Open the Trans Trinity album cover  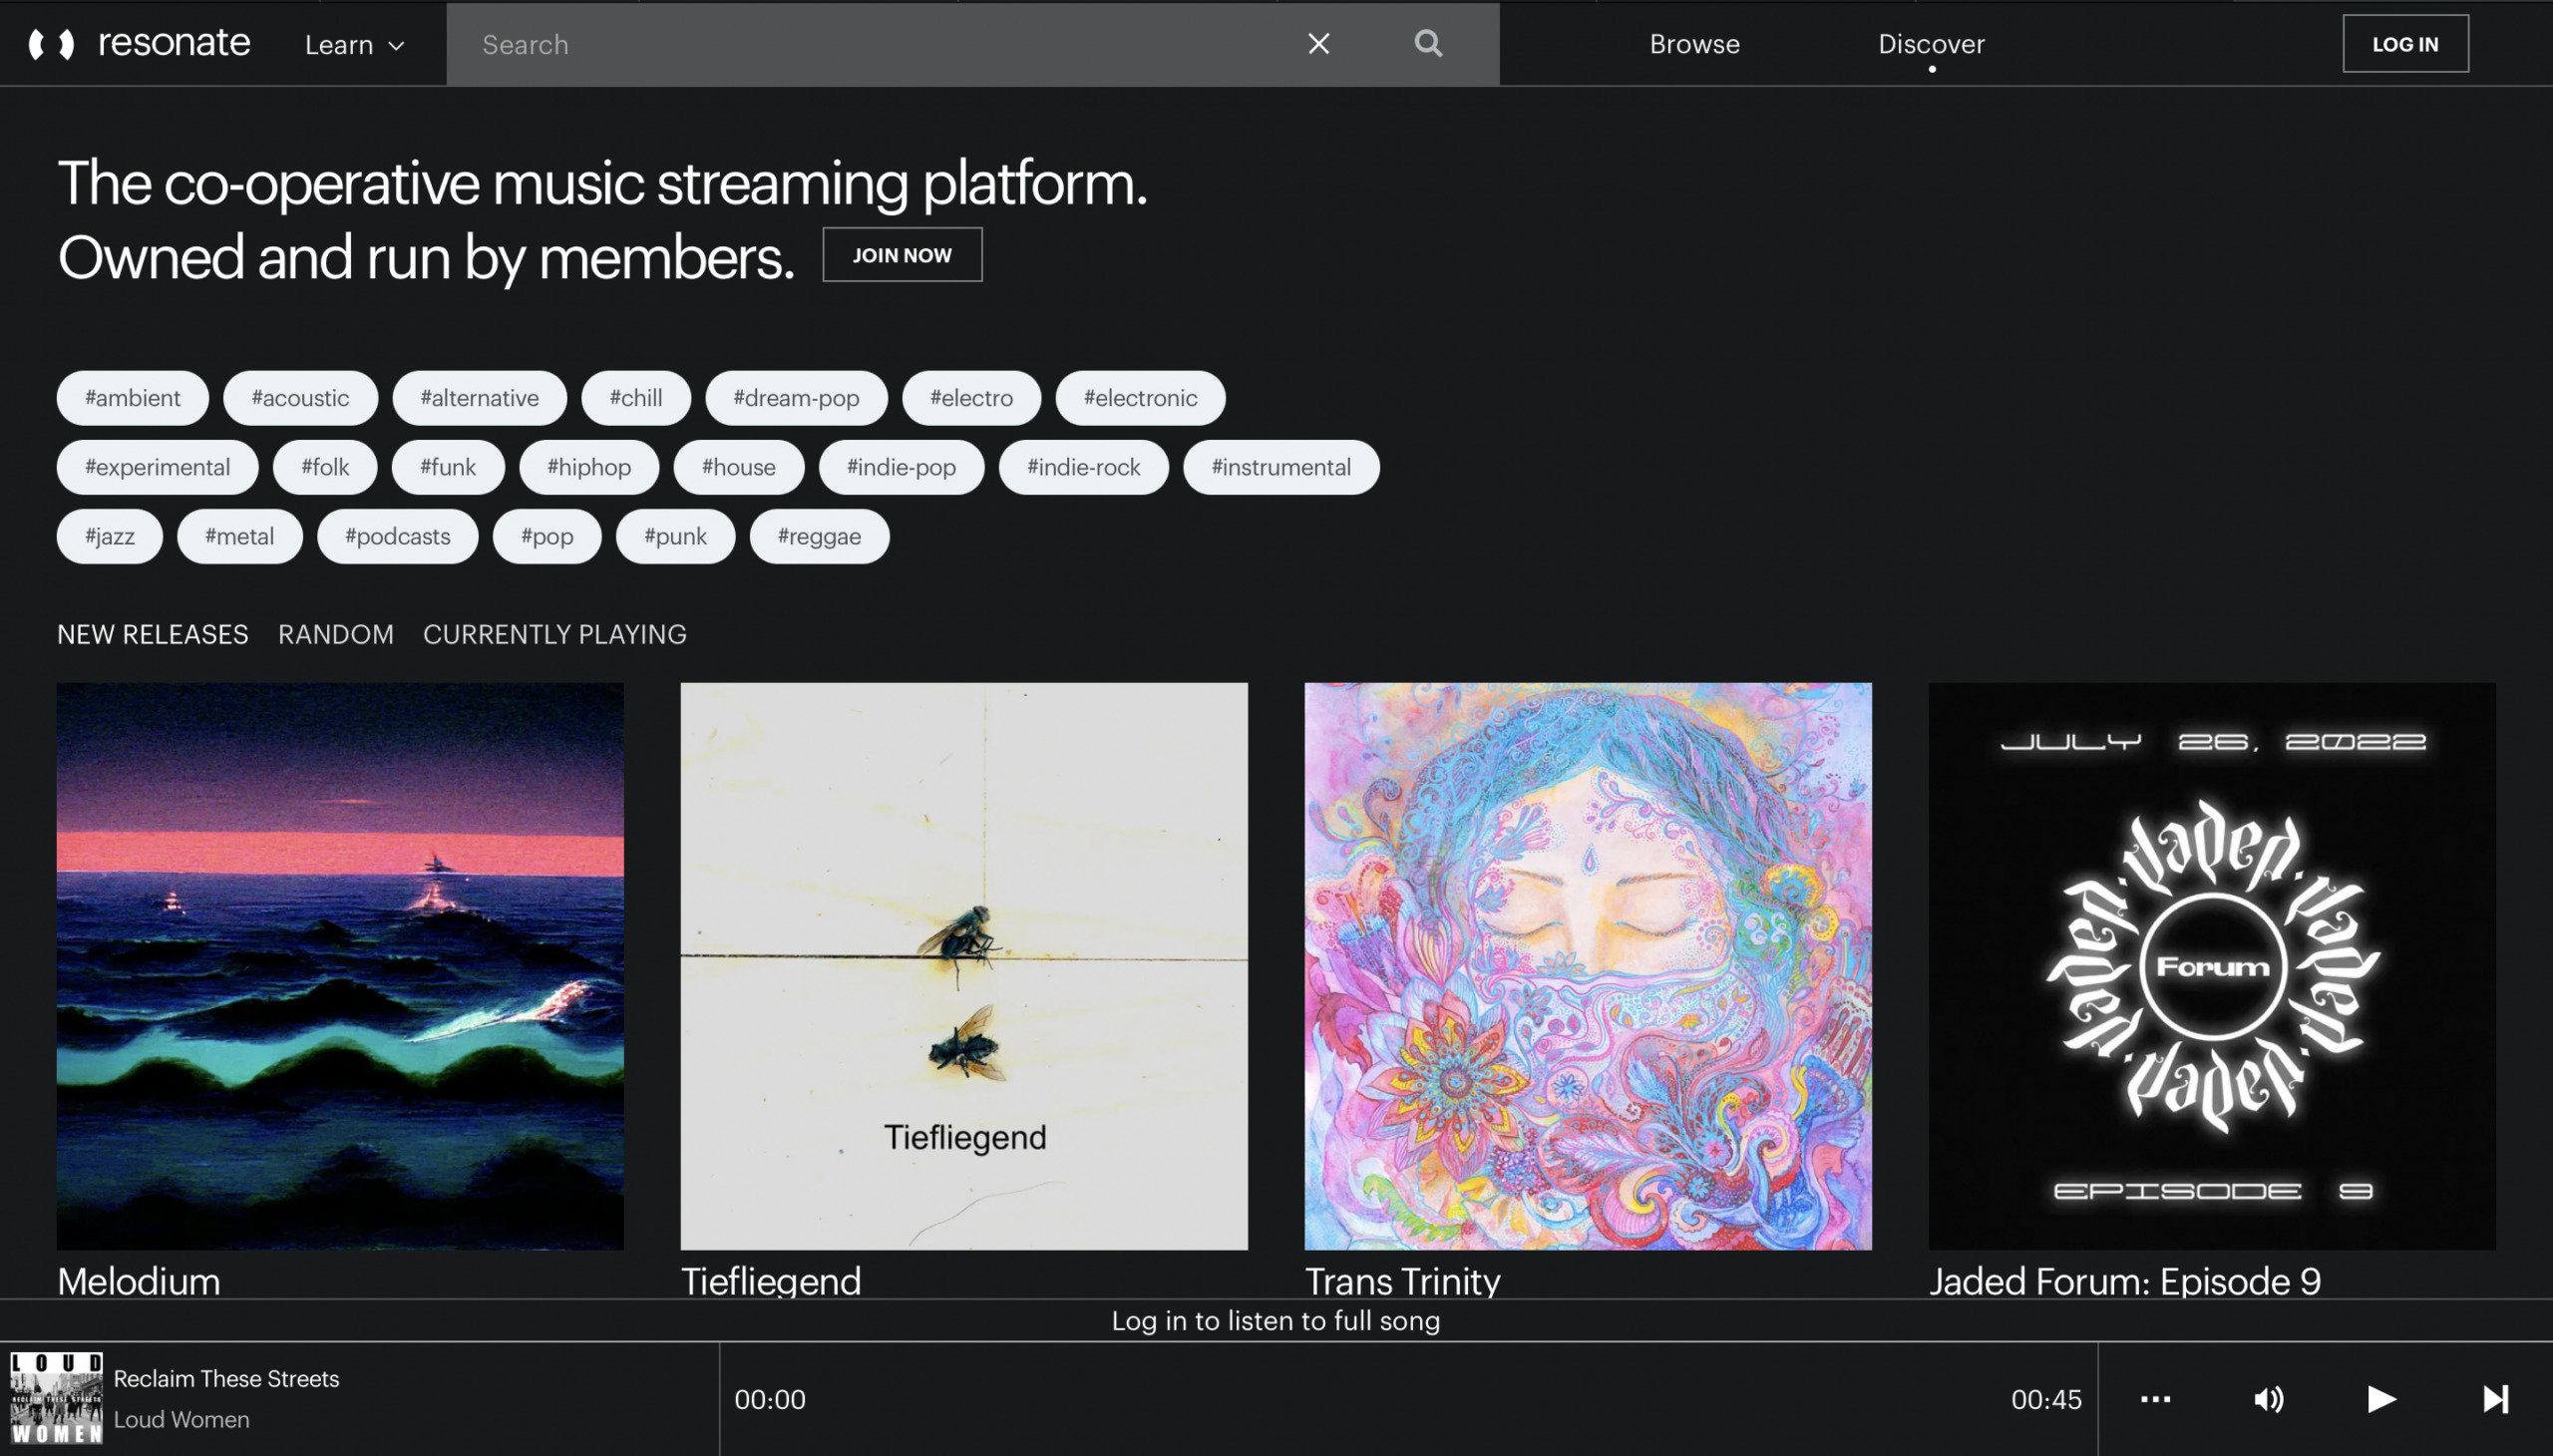1588,966
